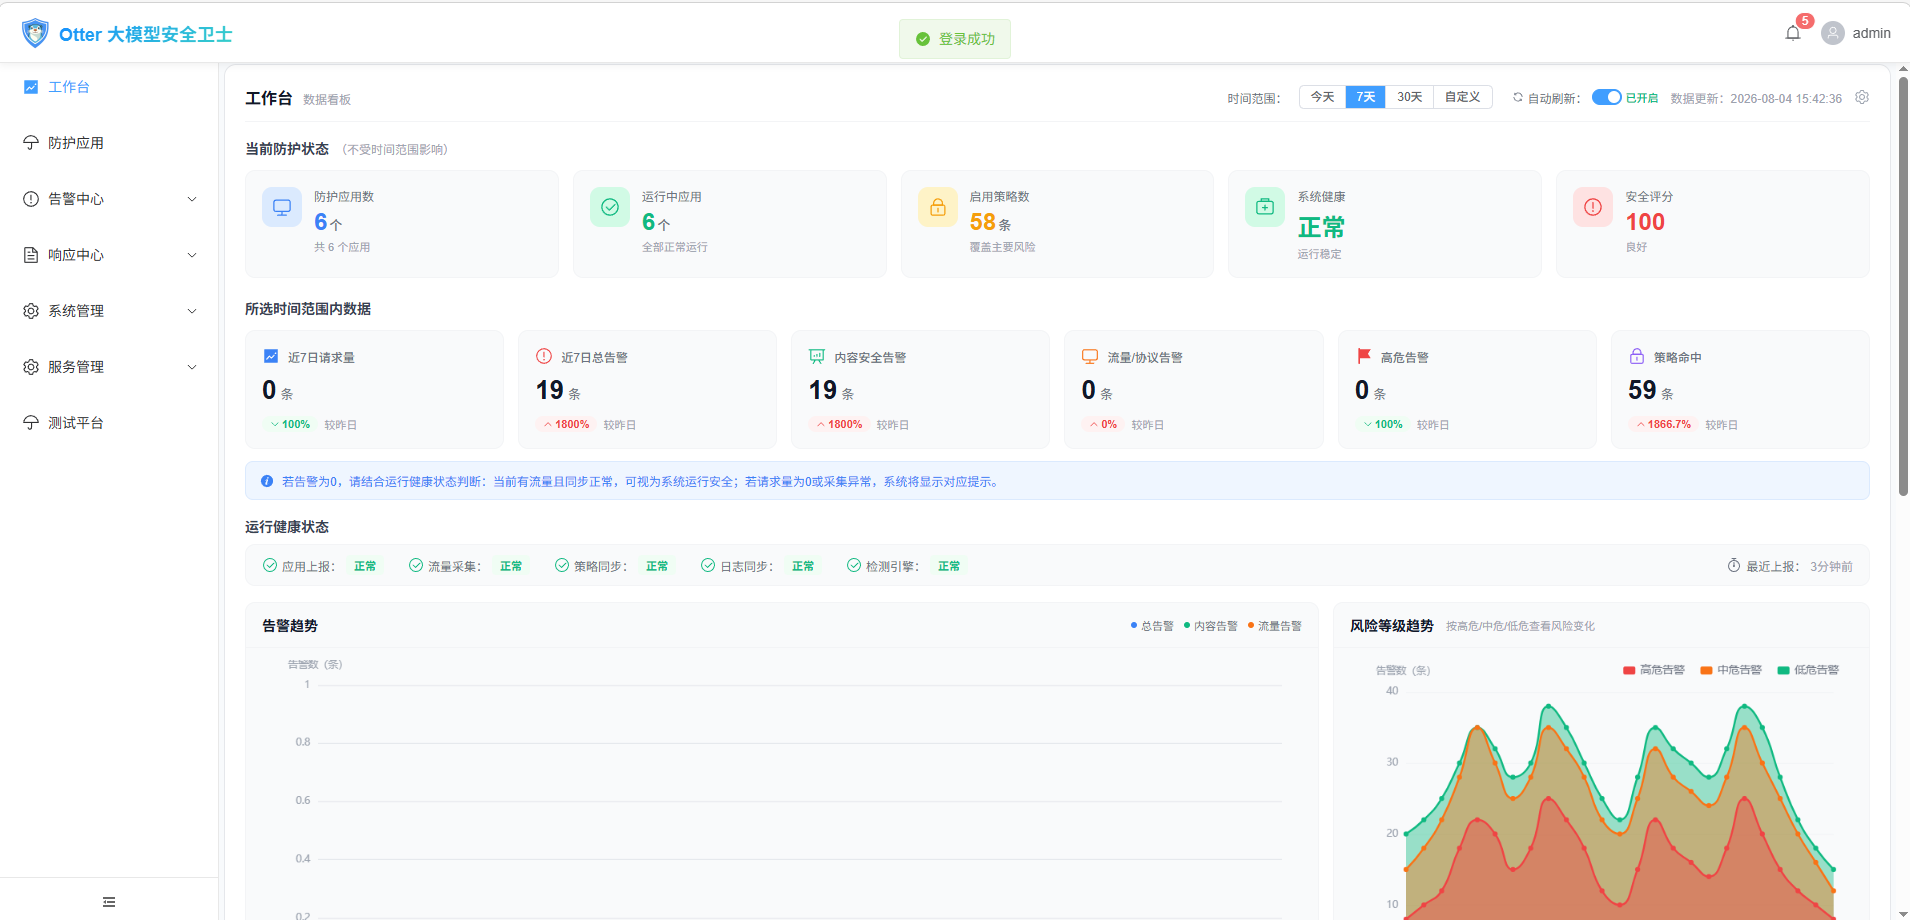
Task: Click the 检测引擎 正常 status tag
Action: point(949,566)
